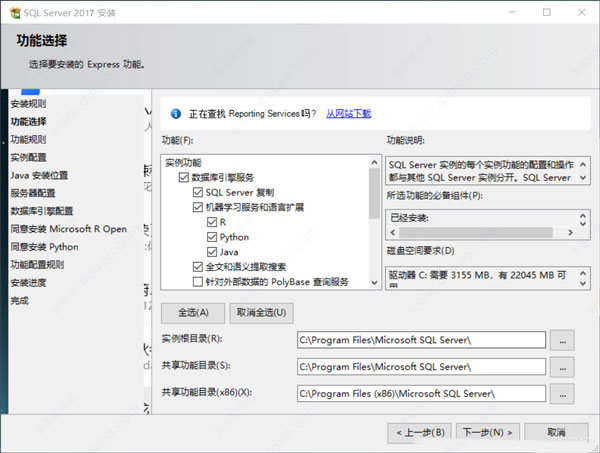This screenshot has height=453, width=600.
Task: Click the disk requirement text for drive C
Action: point(477,275)
